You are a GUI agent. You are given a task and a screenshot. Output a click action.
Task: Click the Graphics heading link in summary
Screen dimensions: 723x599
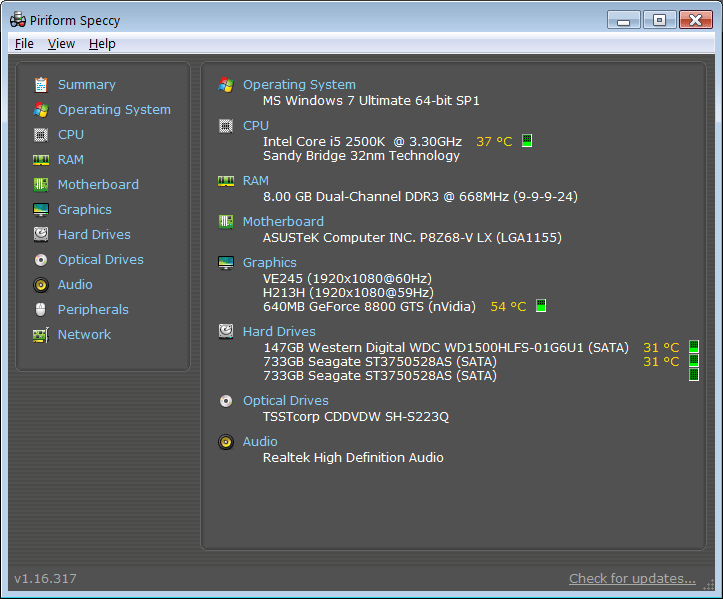270,263
